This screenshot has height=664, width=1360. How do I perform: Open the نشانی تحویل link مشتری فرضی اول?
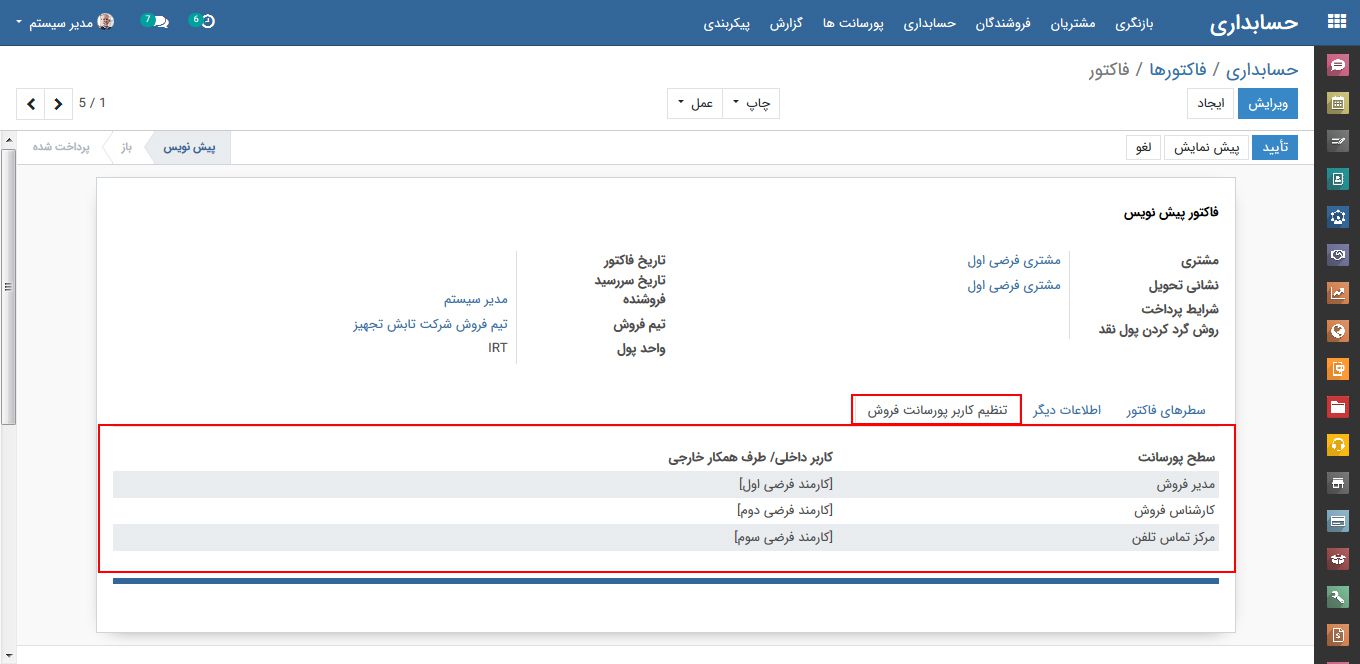(x=1014, y=285)
